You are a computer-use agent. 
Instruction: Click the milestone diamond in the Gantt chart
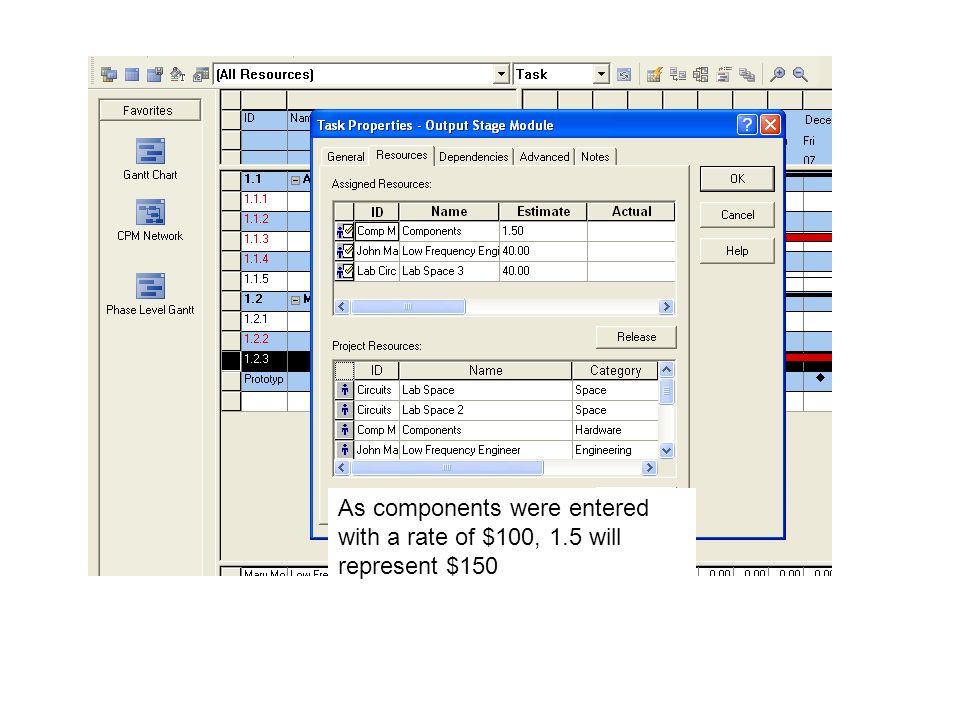coord(820,378)
